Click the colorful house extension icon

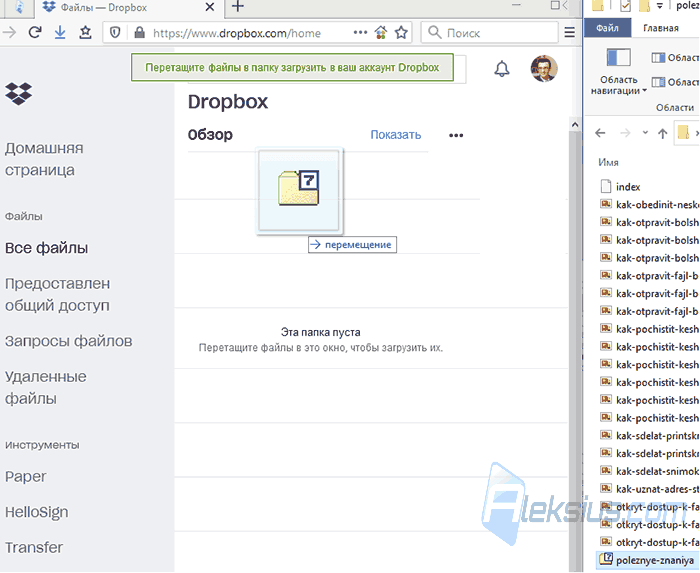pyautogui.click(x=381, y=33)
